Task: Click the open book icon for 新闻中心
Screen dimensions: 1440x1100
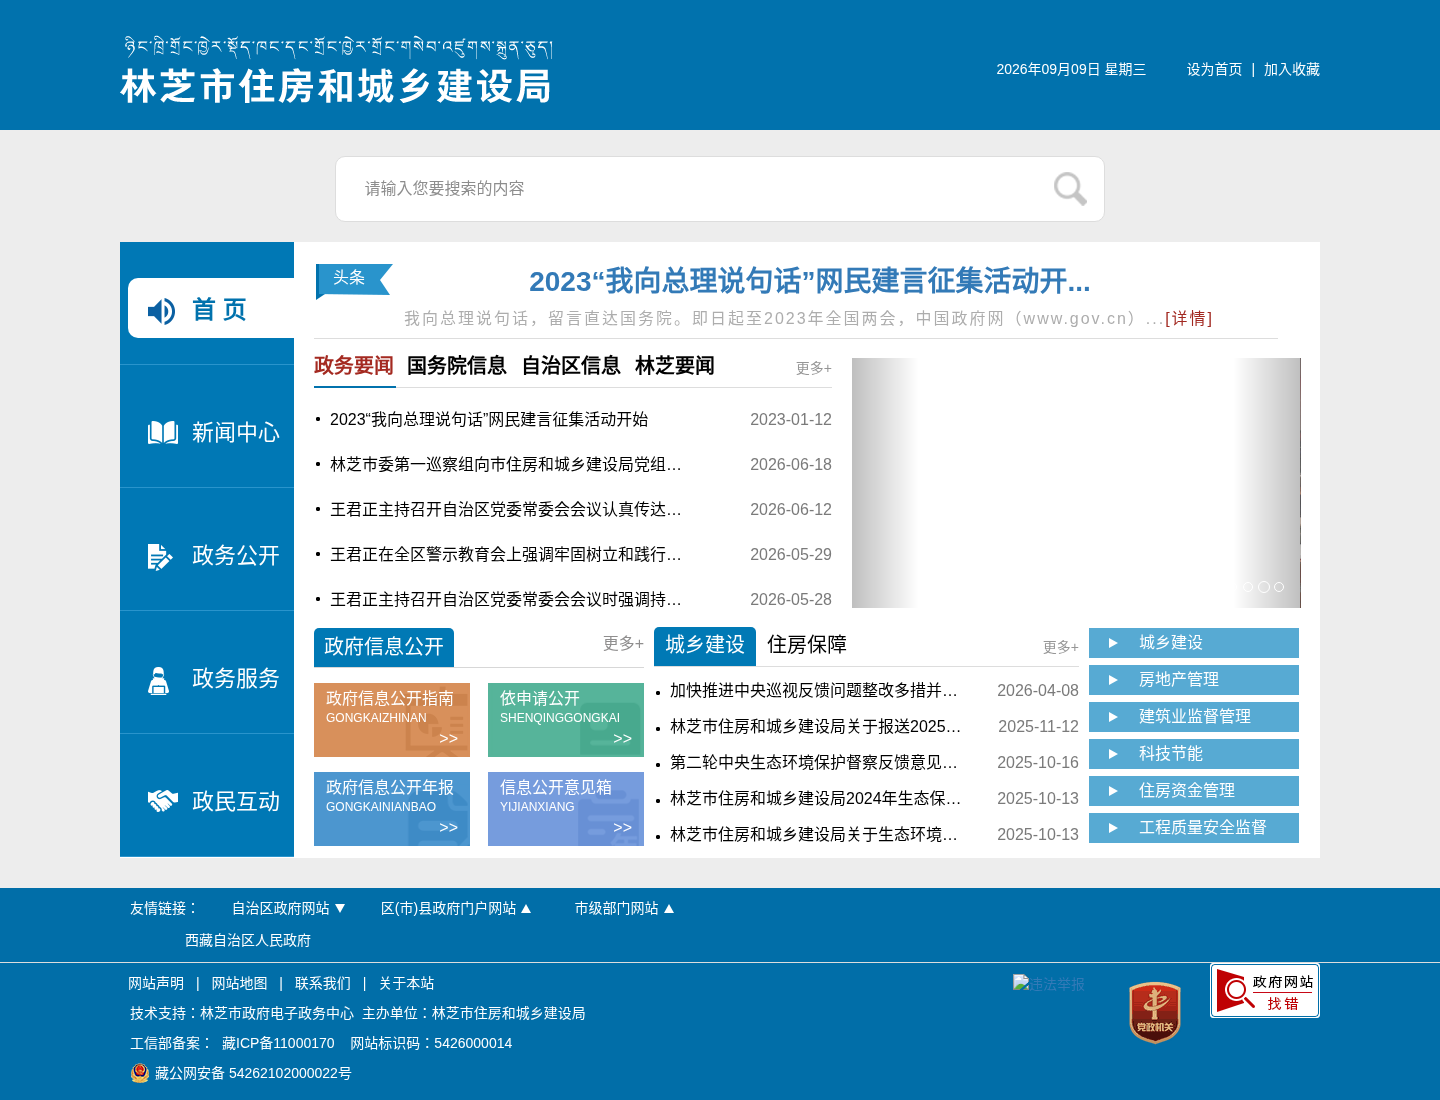Action: pos(163,432)
